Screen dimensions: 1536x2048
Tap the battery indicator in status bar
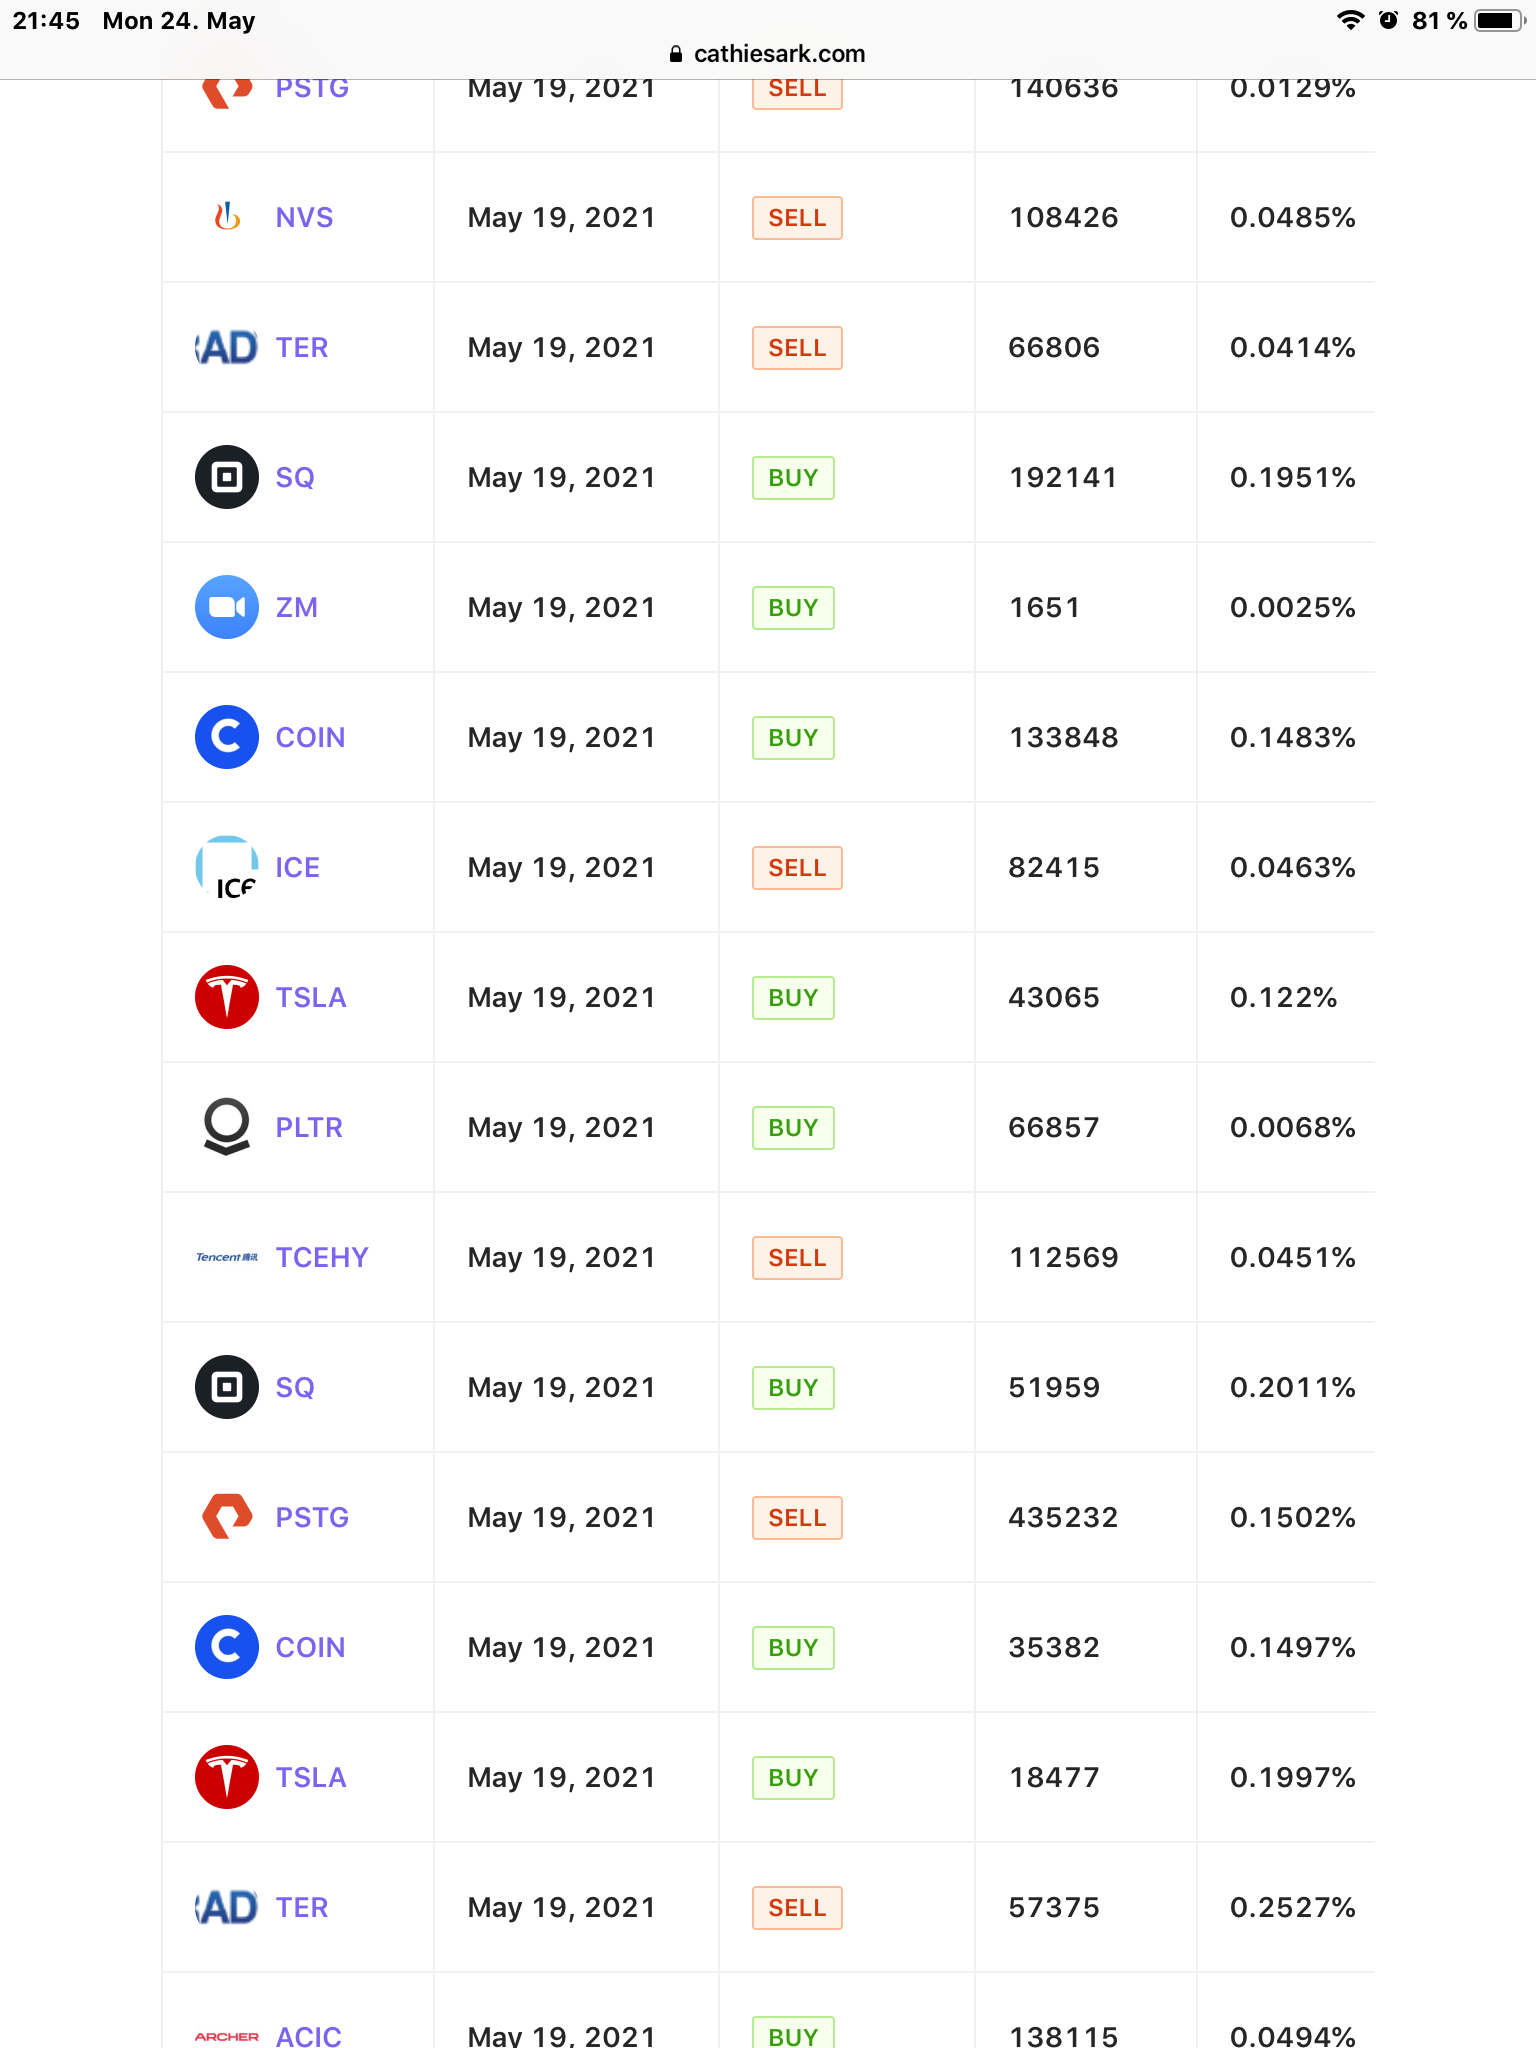click(1498, 21)
